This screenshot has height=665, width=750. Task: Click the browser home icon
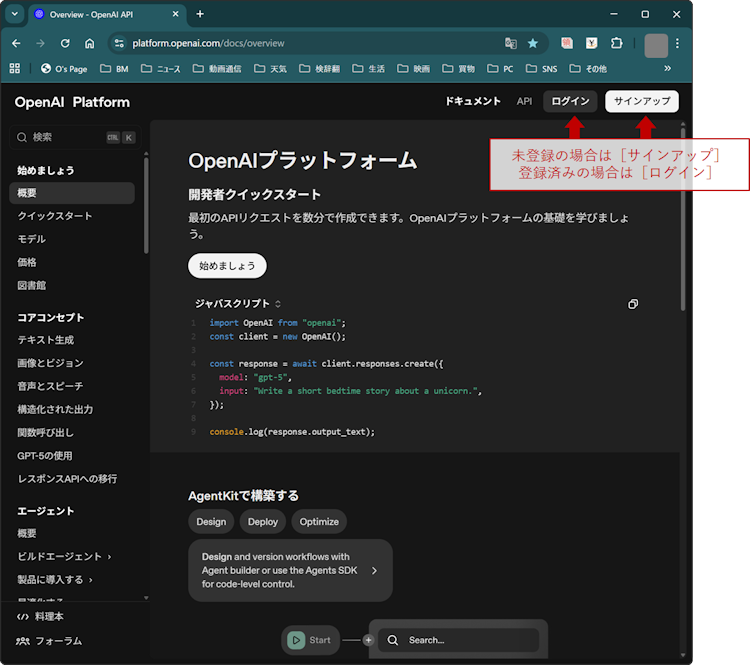click(90, 44)
